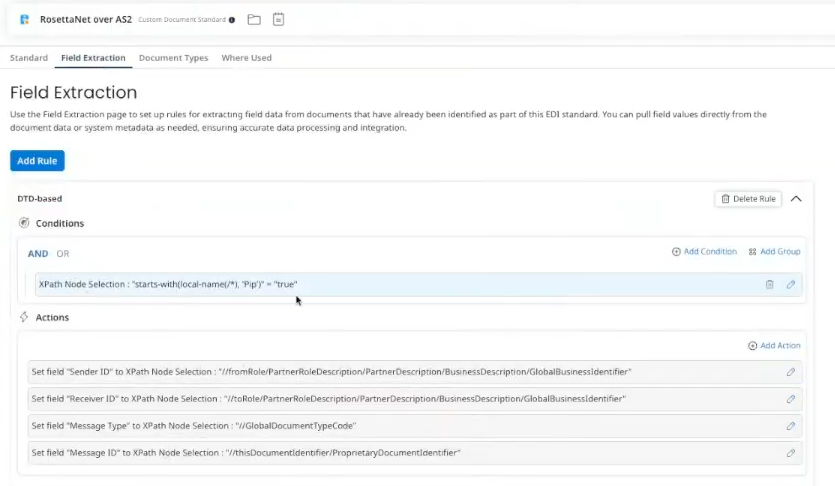Delete the XPath 'Pip' condition using its trash icon
This screenshot has height=486, width=835.
pyautogui.click(x=769, y=284)
